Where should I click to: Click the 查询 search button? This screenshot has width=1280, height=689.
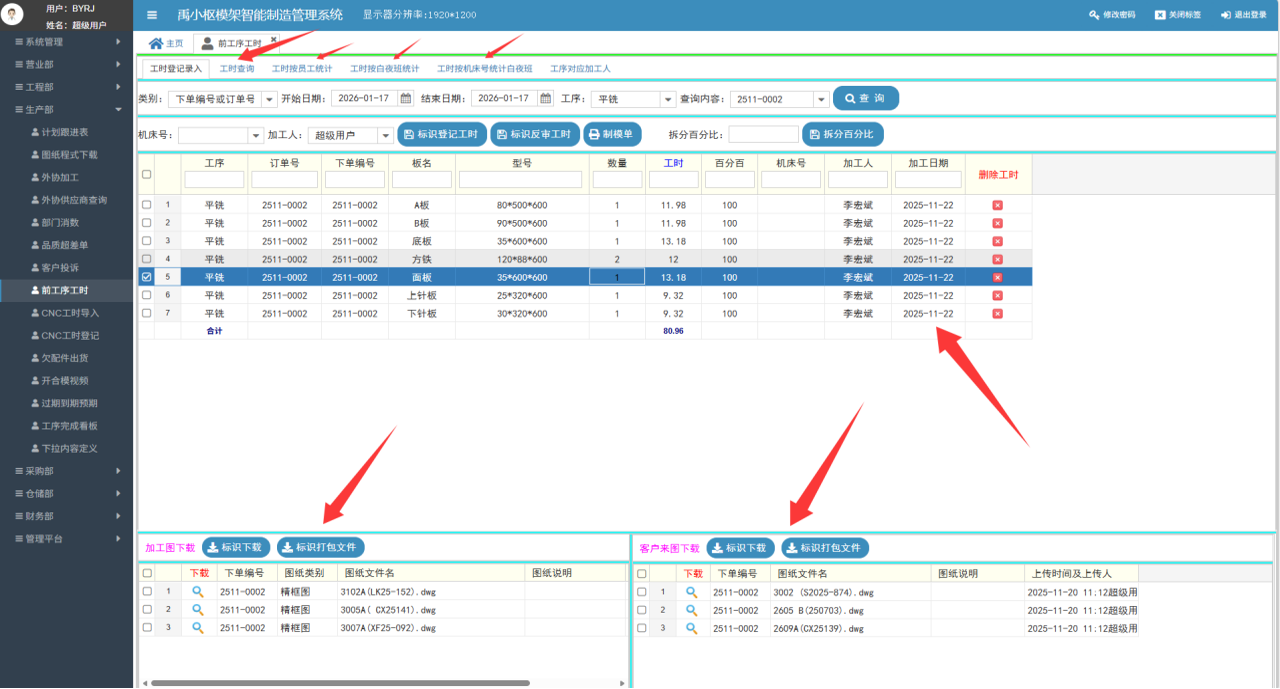click(x=865, y=98)
